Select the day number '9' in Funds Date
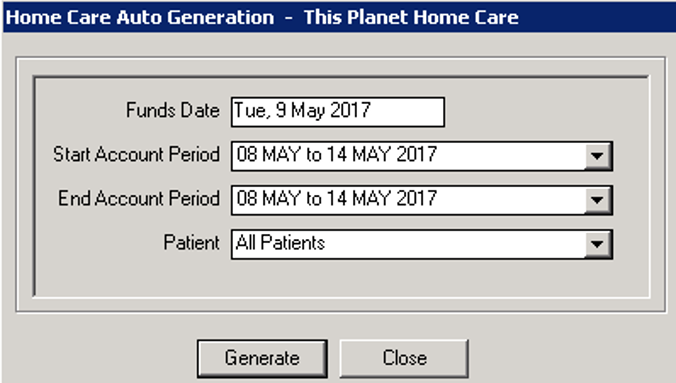This screenshot has height=383, width=676. (281, 110)
